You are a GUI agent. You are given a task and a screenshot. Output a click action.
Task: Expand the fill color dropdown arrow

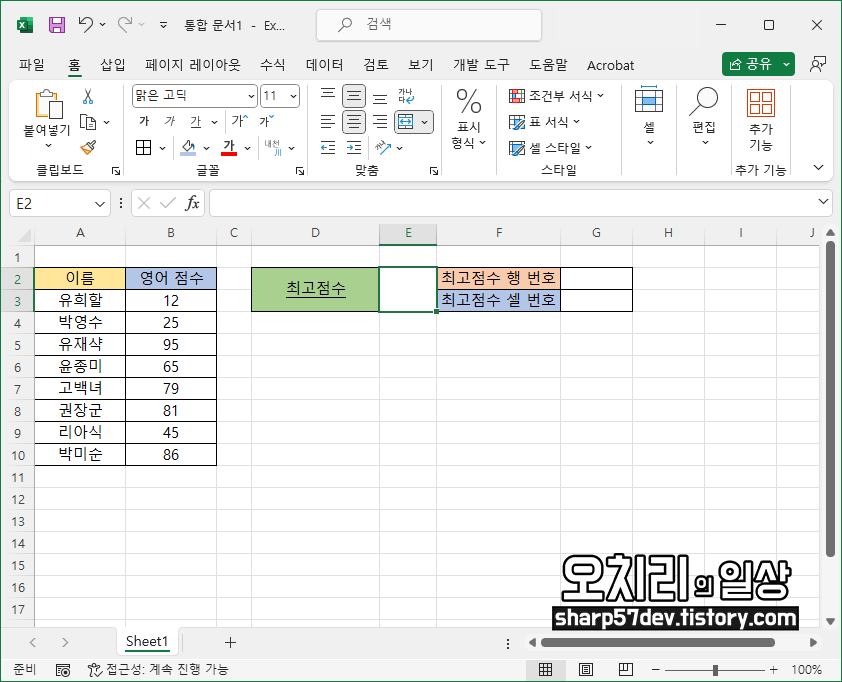click(x=206, y=148)
